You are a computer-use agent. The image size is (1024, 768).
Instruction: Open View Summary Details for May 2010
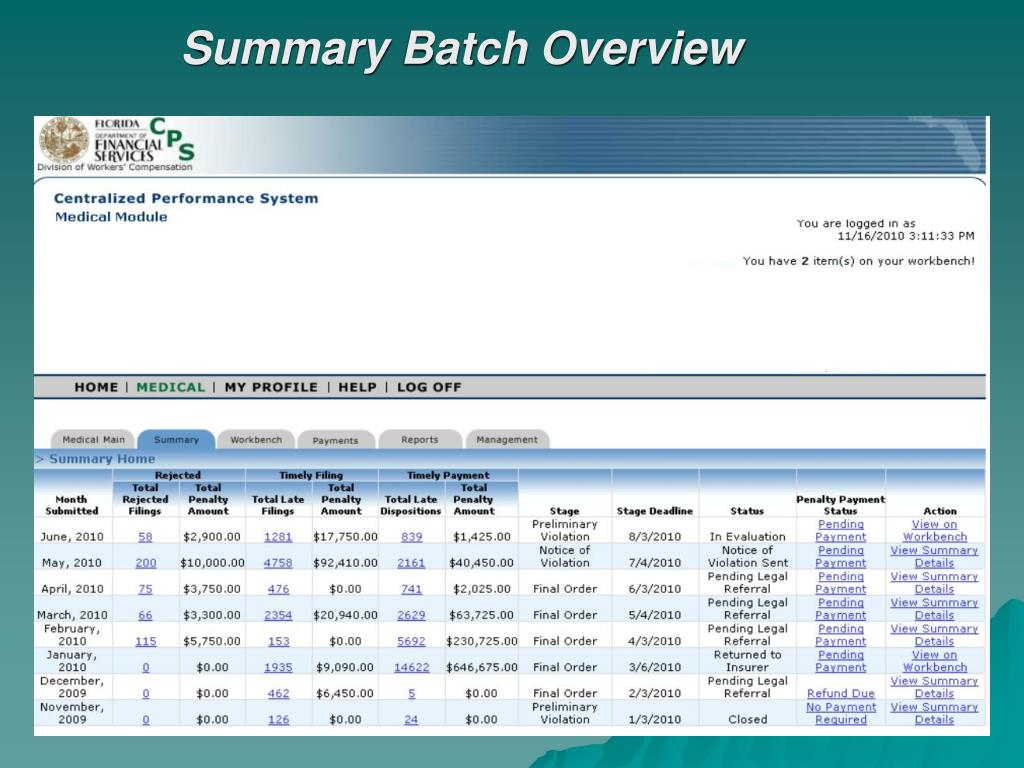[x=935, y=556]
